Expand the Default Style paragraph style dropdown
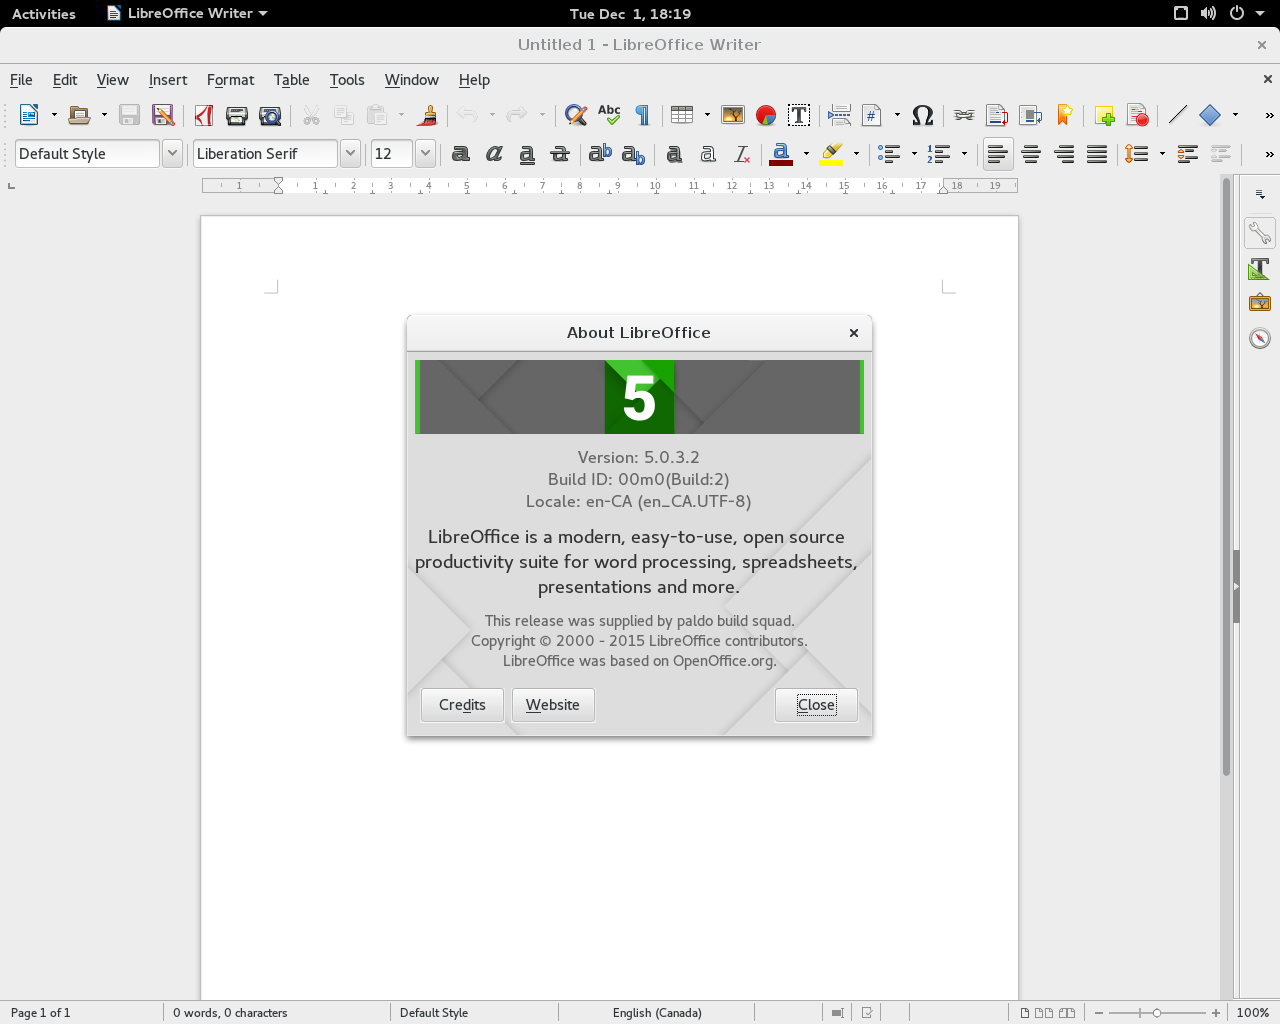 (x=172, y=154)
